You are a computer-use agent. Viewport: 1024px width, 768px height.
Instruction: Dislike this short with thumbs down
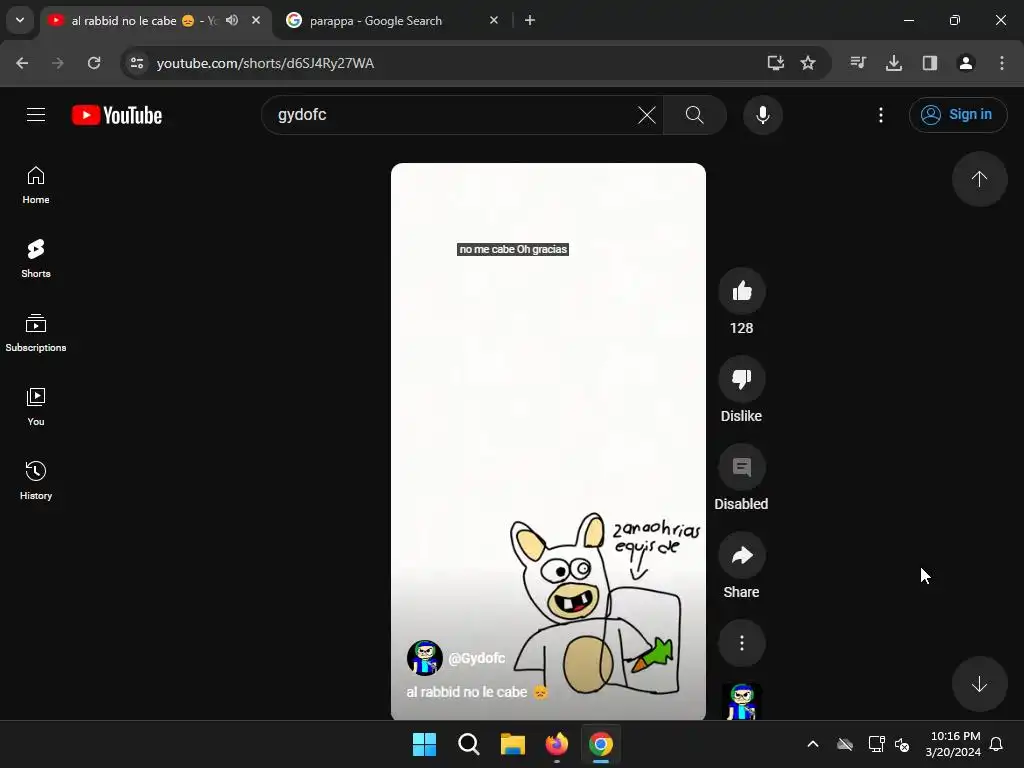[x=742, y=379]
